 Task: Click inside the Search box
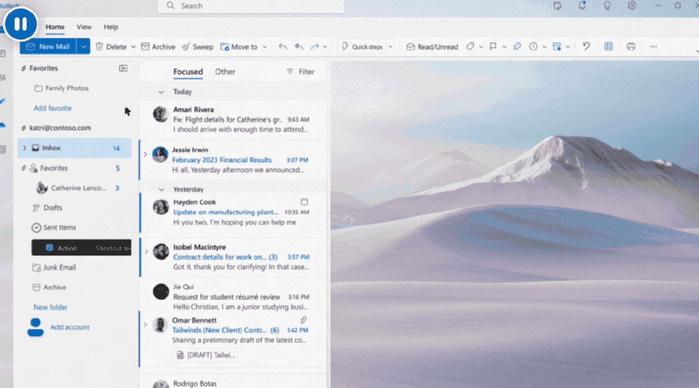(x=251, y=6)
